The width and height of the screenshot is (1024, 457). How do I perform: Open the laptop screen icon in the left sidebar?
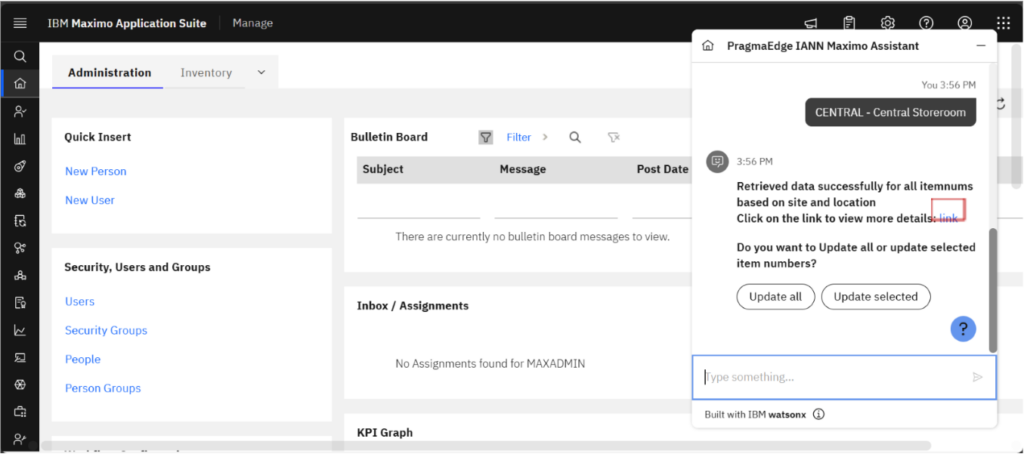pyautogui.click(x=20, y=357)
